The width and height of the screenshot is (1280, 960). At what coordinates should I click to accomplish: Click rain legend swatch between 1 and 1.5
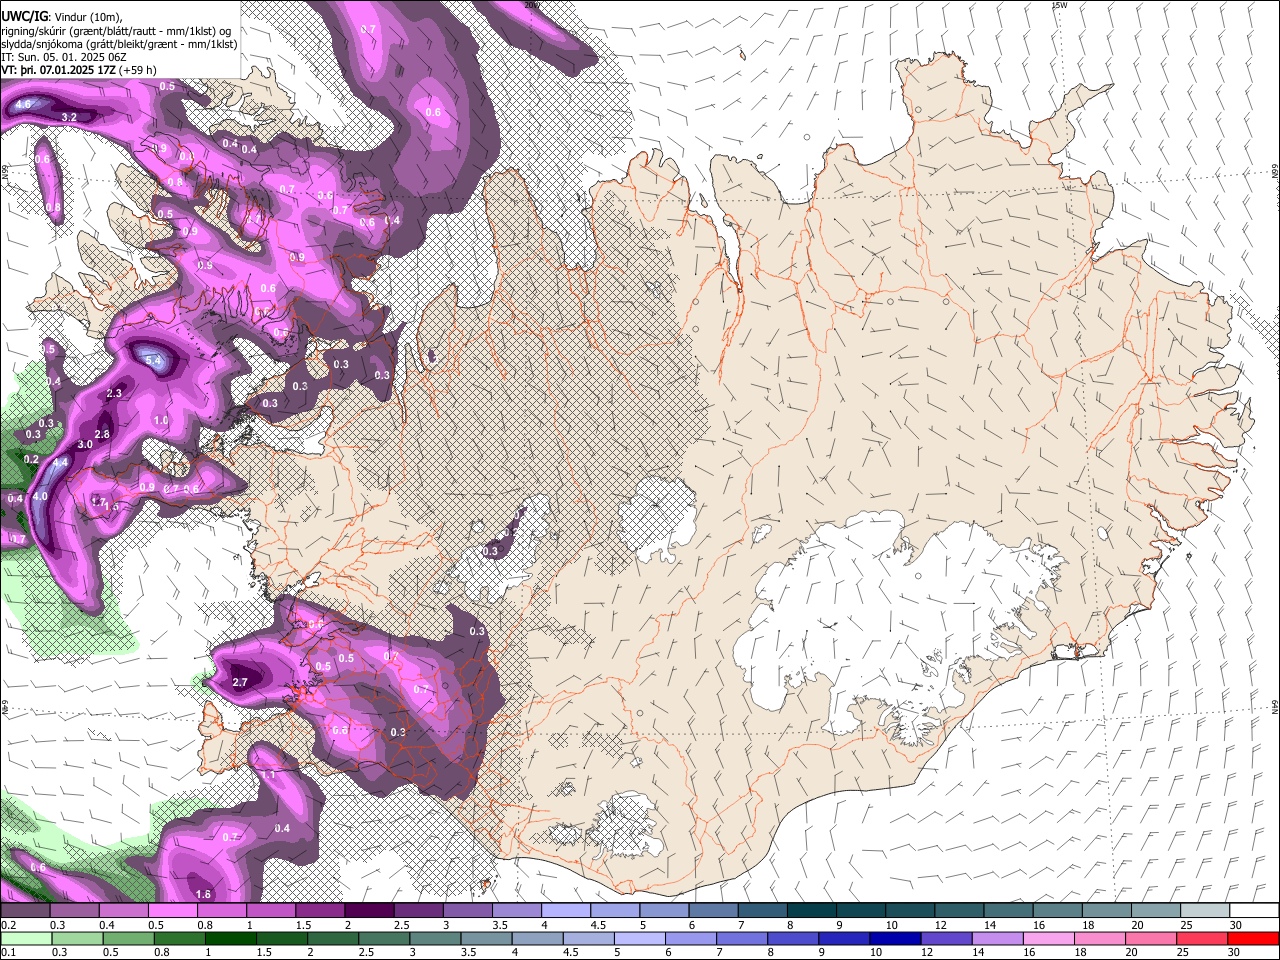(x=230, y=938)
